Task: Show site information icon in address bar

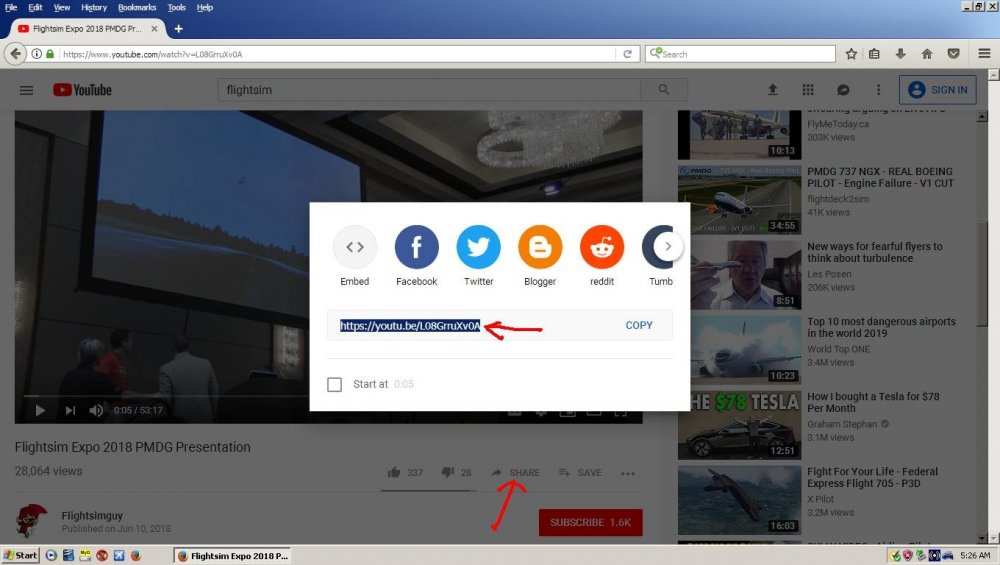Action: 36,54
